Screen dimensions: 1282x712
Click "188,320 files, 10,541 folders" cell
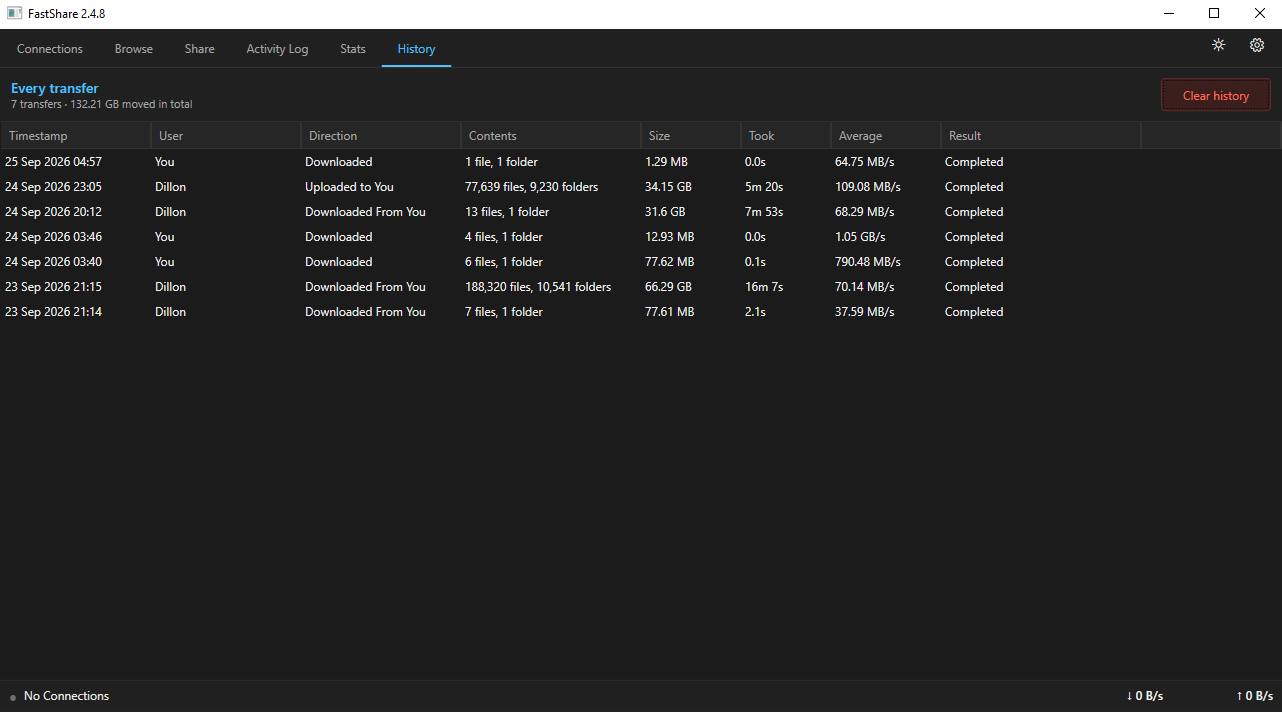[538, 287]
